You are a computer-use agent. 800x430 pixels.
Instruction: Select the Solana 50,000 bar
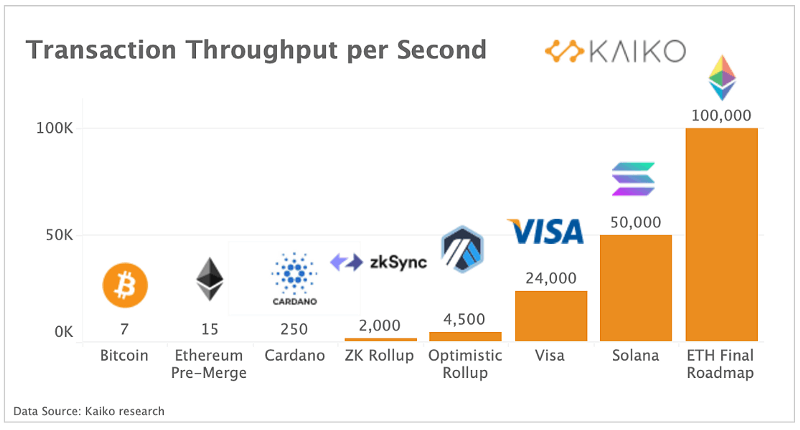coord(635,288)
